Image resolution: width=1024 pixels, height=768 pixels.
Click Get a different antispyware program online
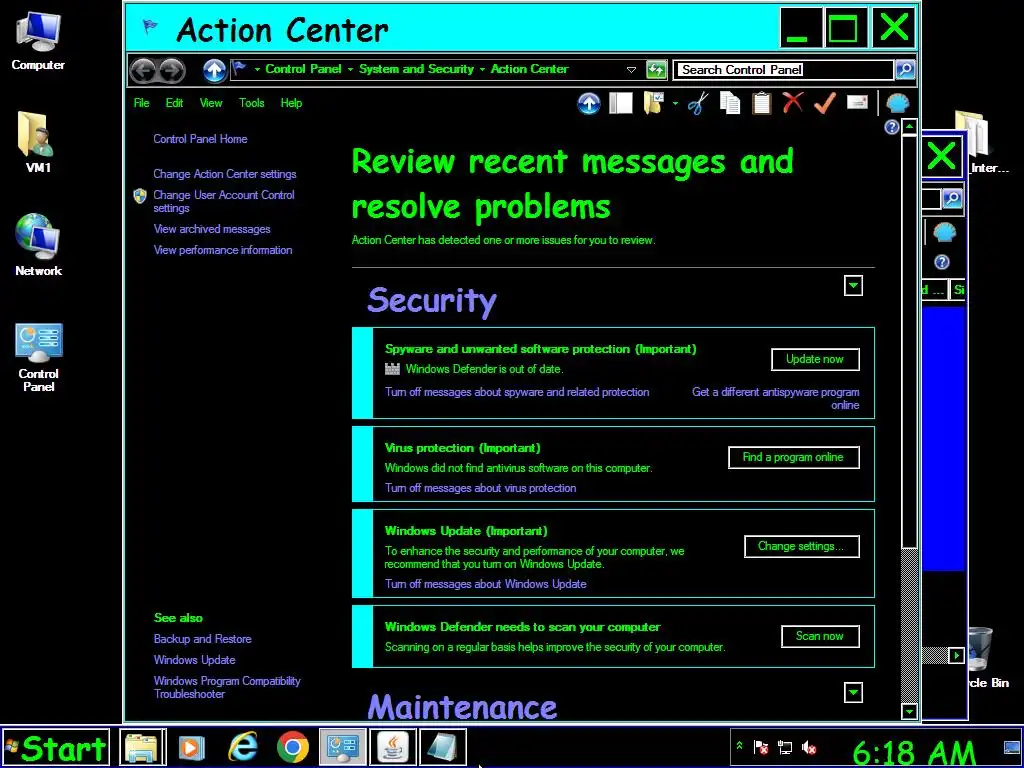pyautogui.click(x=776, y=398)
